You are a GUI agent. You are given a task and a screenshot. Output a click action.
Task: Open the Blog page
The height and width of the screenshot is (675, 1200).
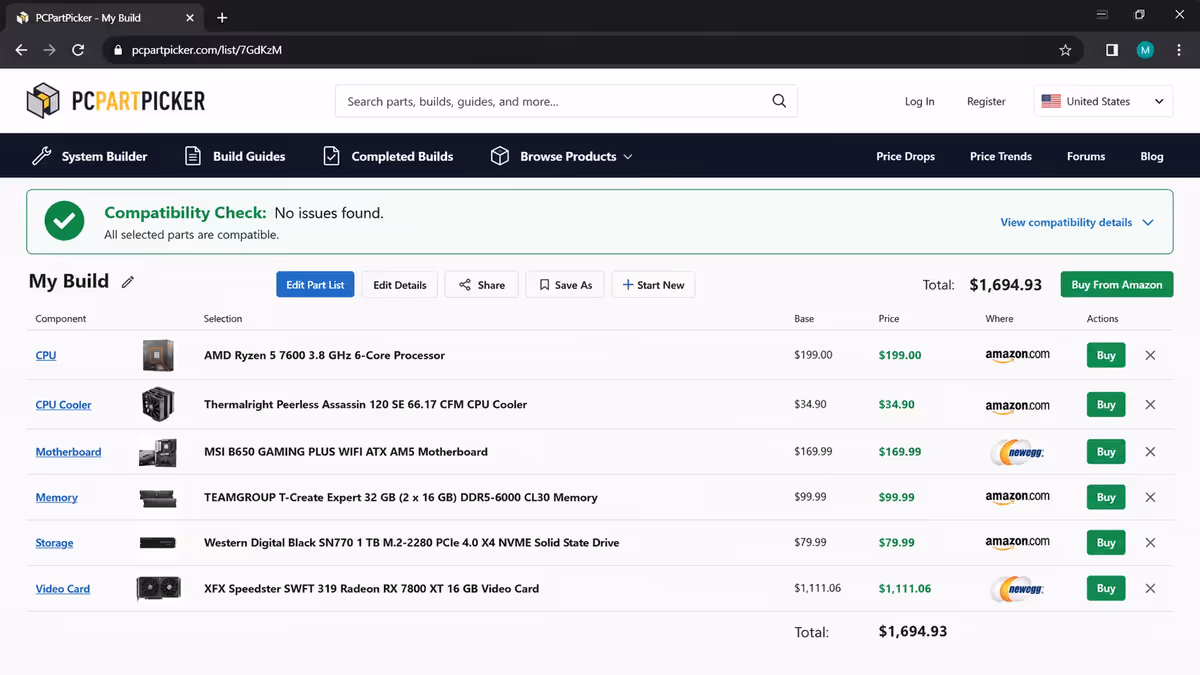[1152, 156]
